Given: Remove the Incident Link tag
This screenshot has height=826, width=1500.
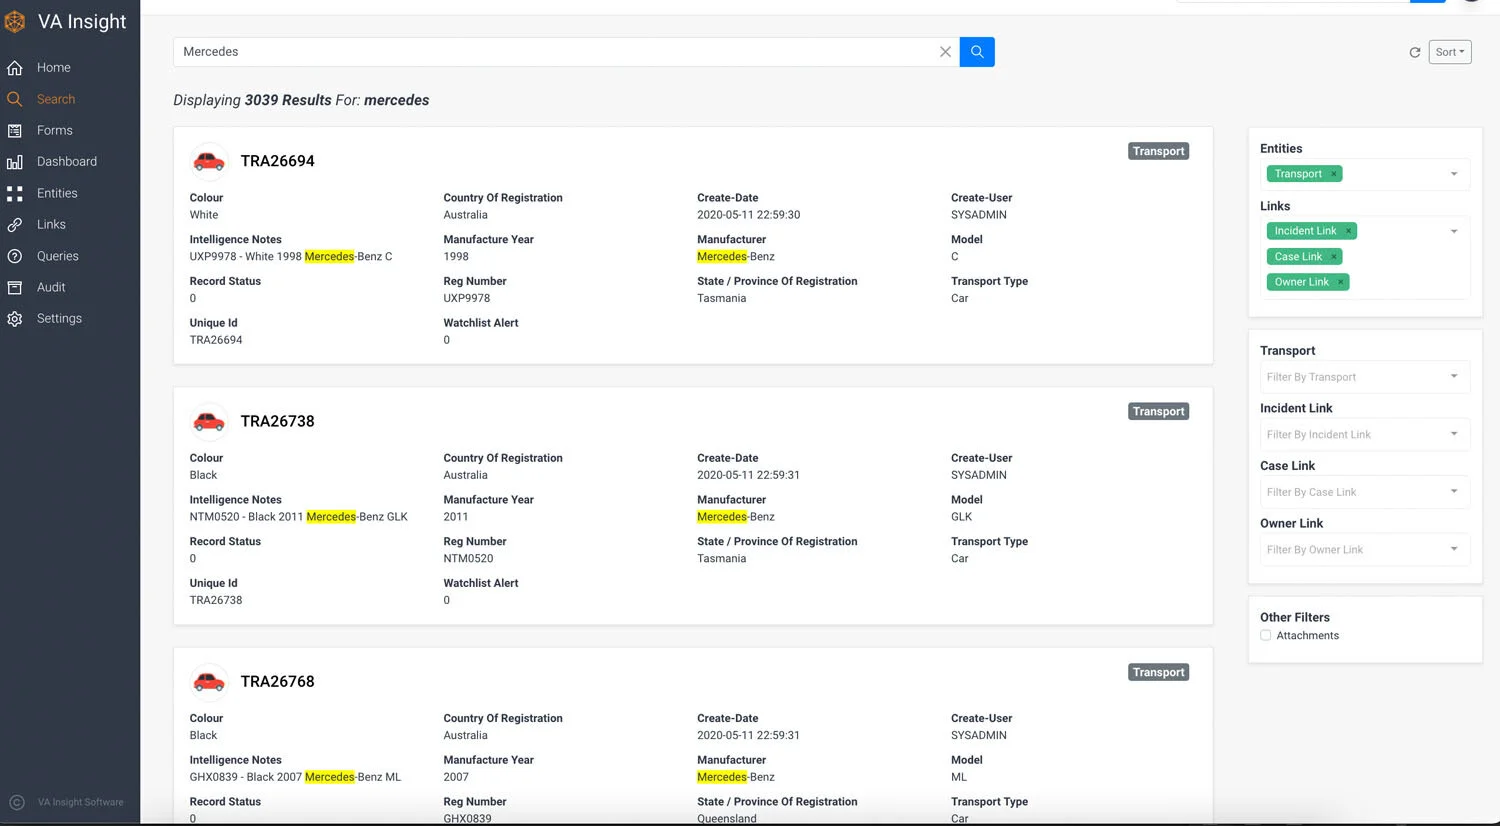Looking at the screenshot, I should click(x=1348, y=231).
